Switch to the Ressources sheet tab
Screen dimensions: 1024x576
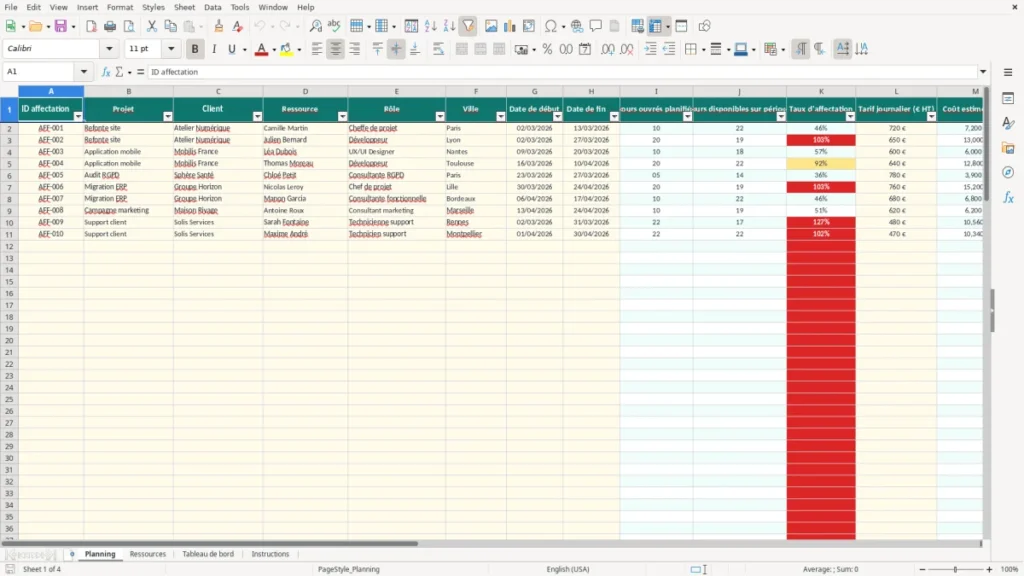148,554
